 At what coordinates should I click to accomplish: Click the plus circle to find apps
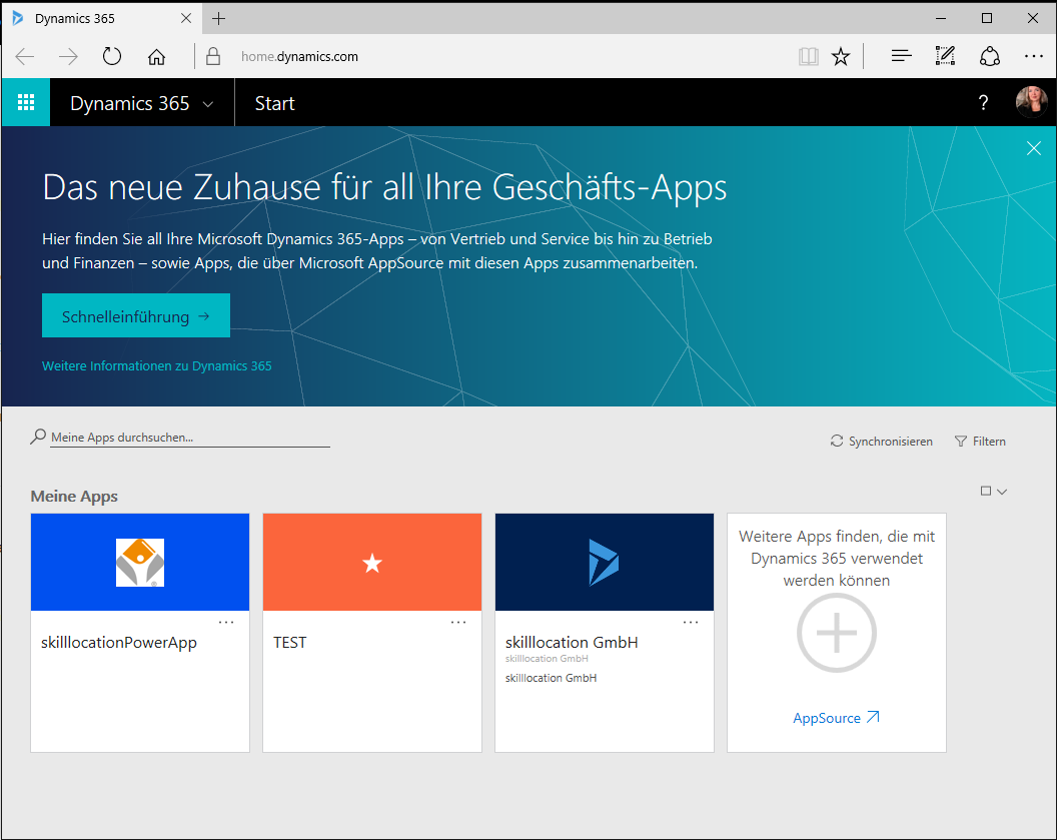click(x=837, y=632)
